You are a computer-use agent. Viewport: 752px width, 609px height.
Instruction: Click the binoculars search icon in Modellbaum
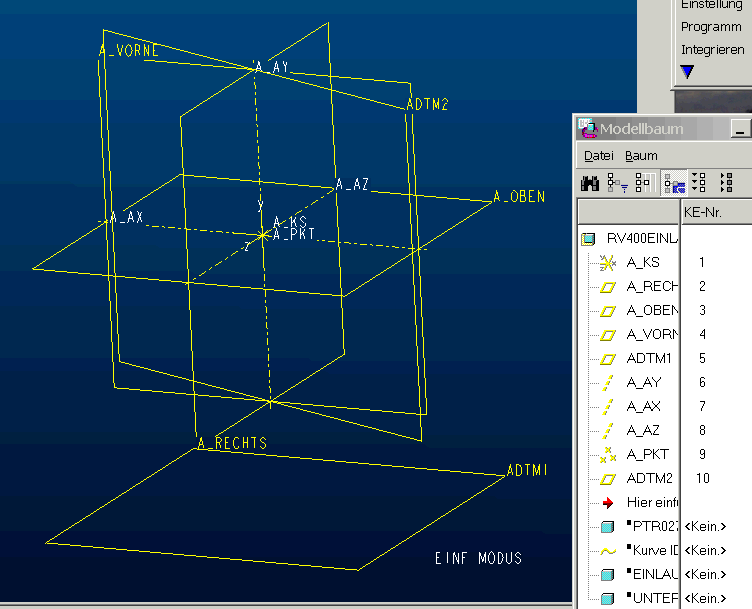click(x=590, y=183)
